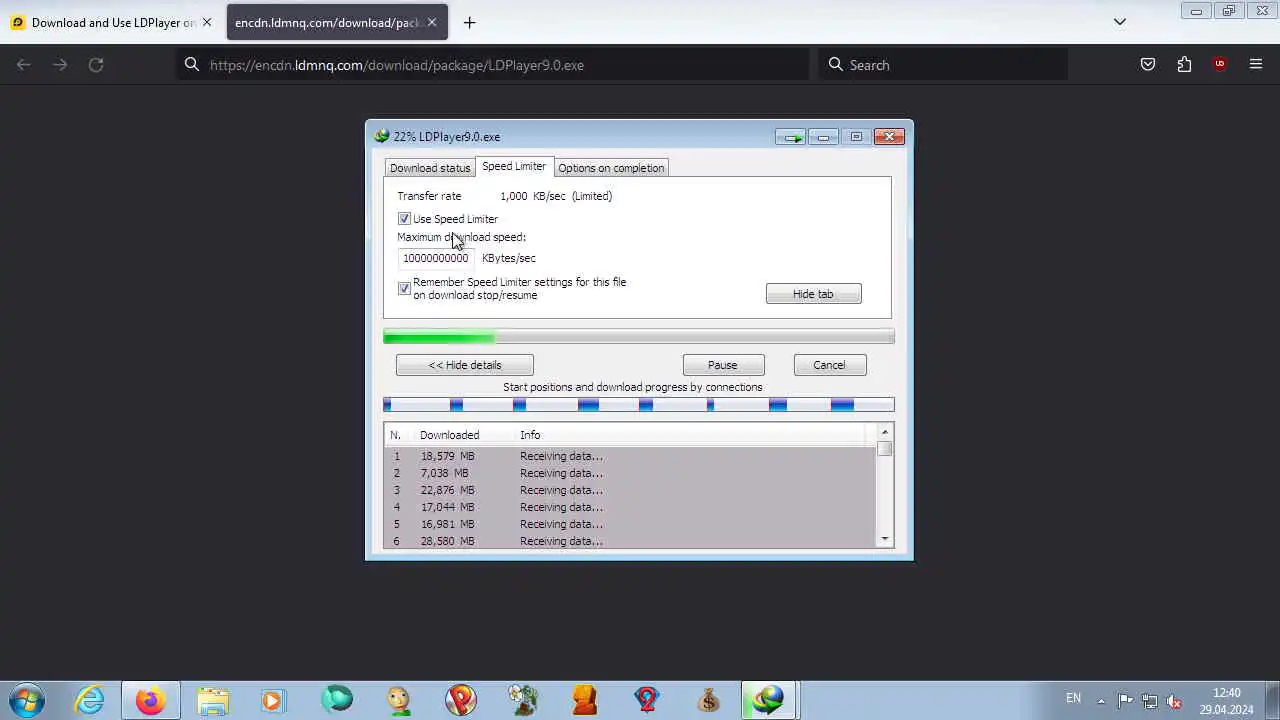Screen dimensions: 1280x720
Task: Click the muted volume tray icon
Action: point(1174,701)
